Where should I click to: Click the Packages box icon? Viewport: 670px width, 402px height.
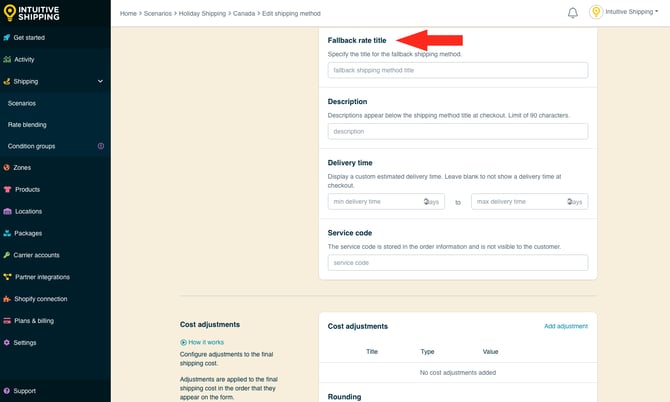[8, 233]
